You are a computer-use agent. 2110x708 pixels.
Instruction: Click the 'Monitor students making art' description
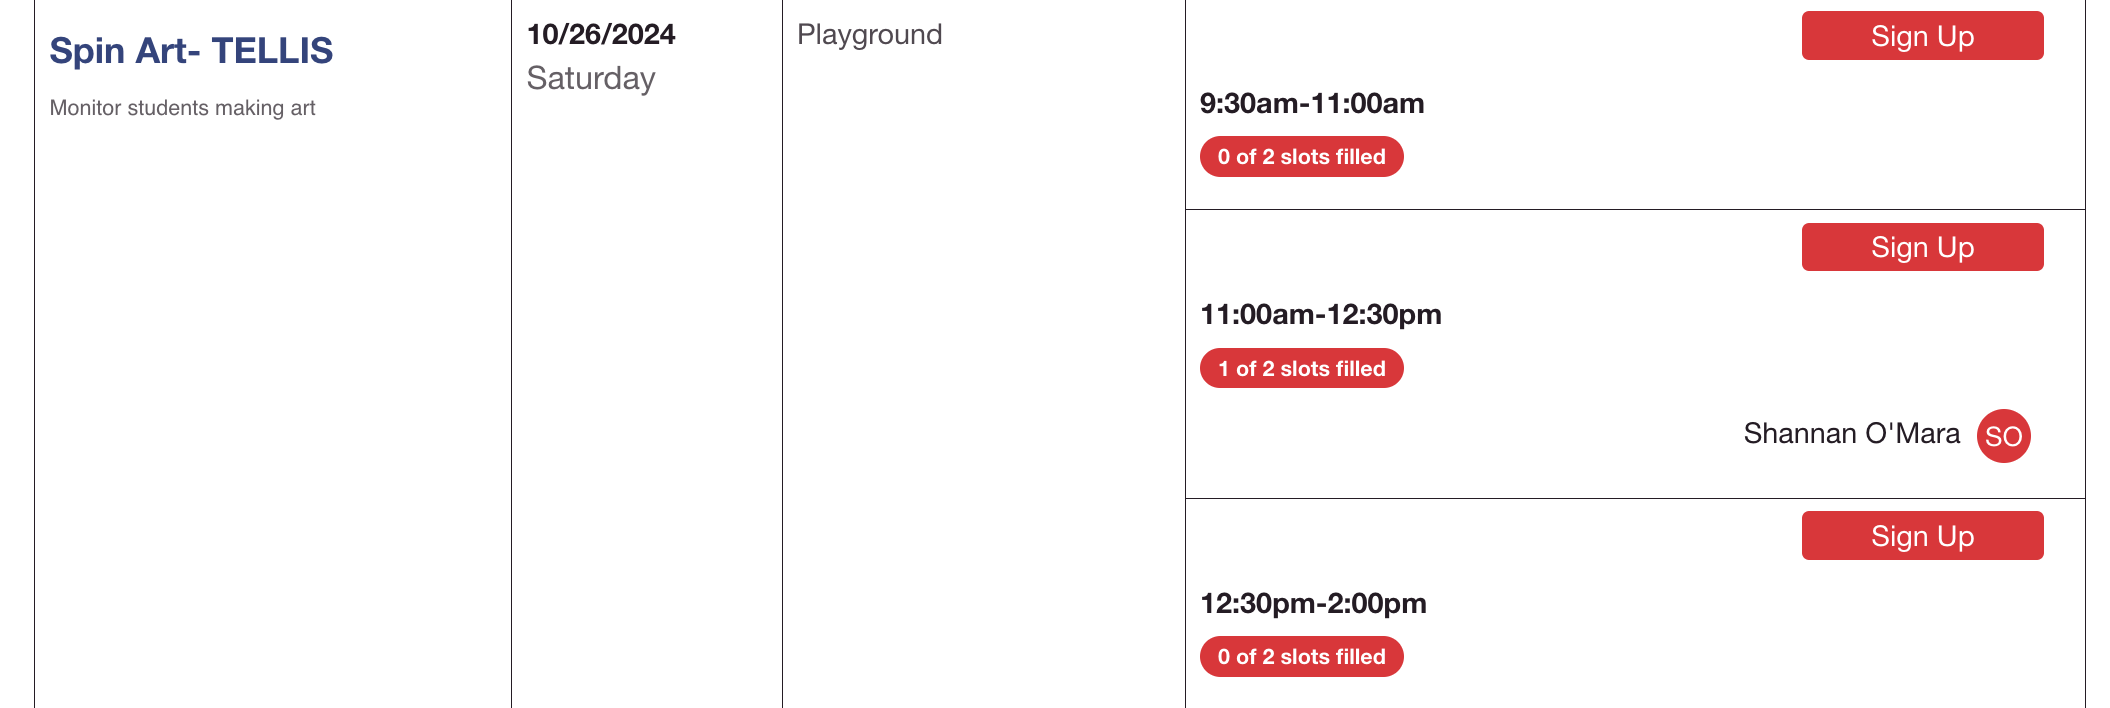point(182,108)
